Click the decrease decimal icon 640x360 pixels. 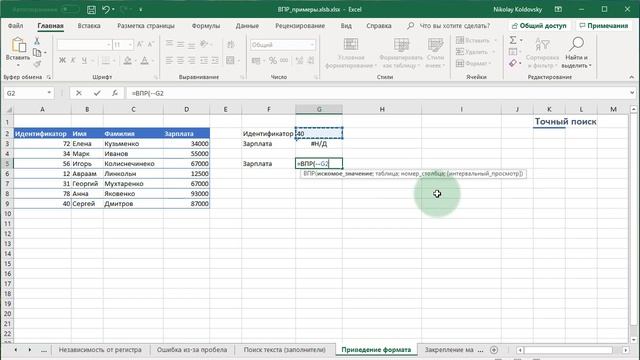(311, 61)
